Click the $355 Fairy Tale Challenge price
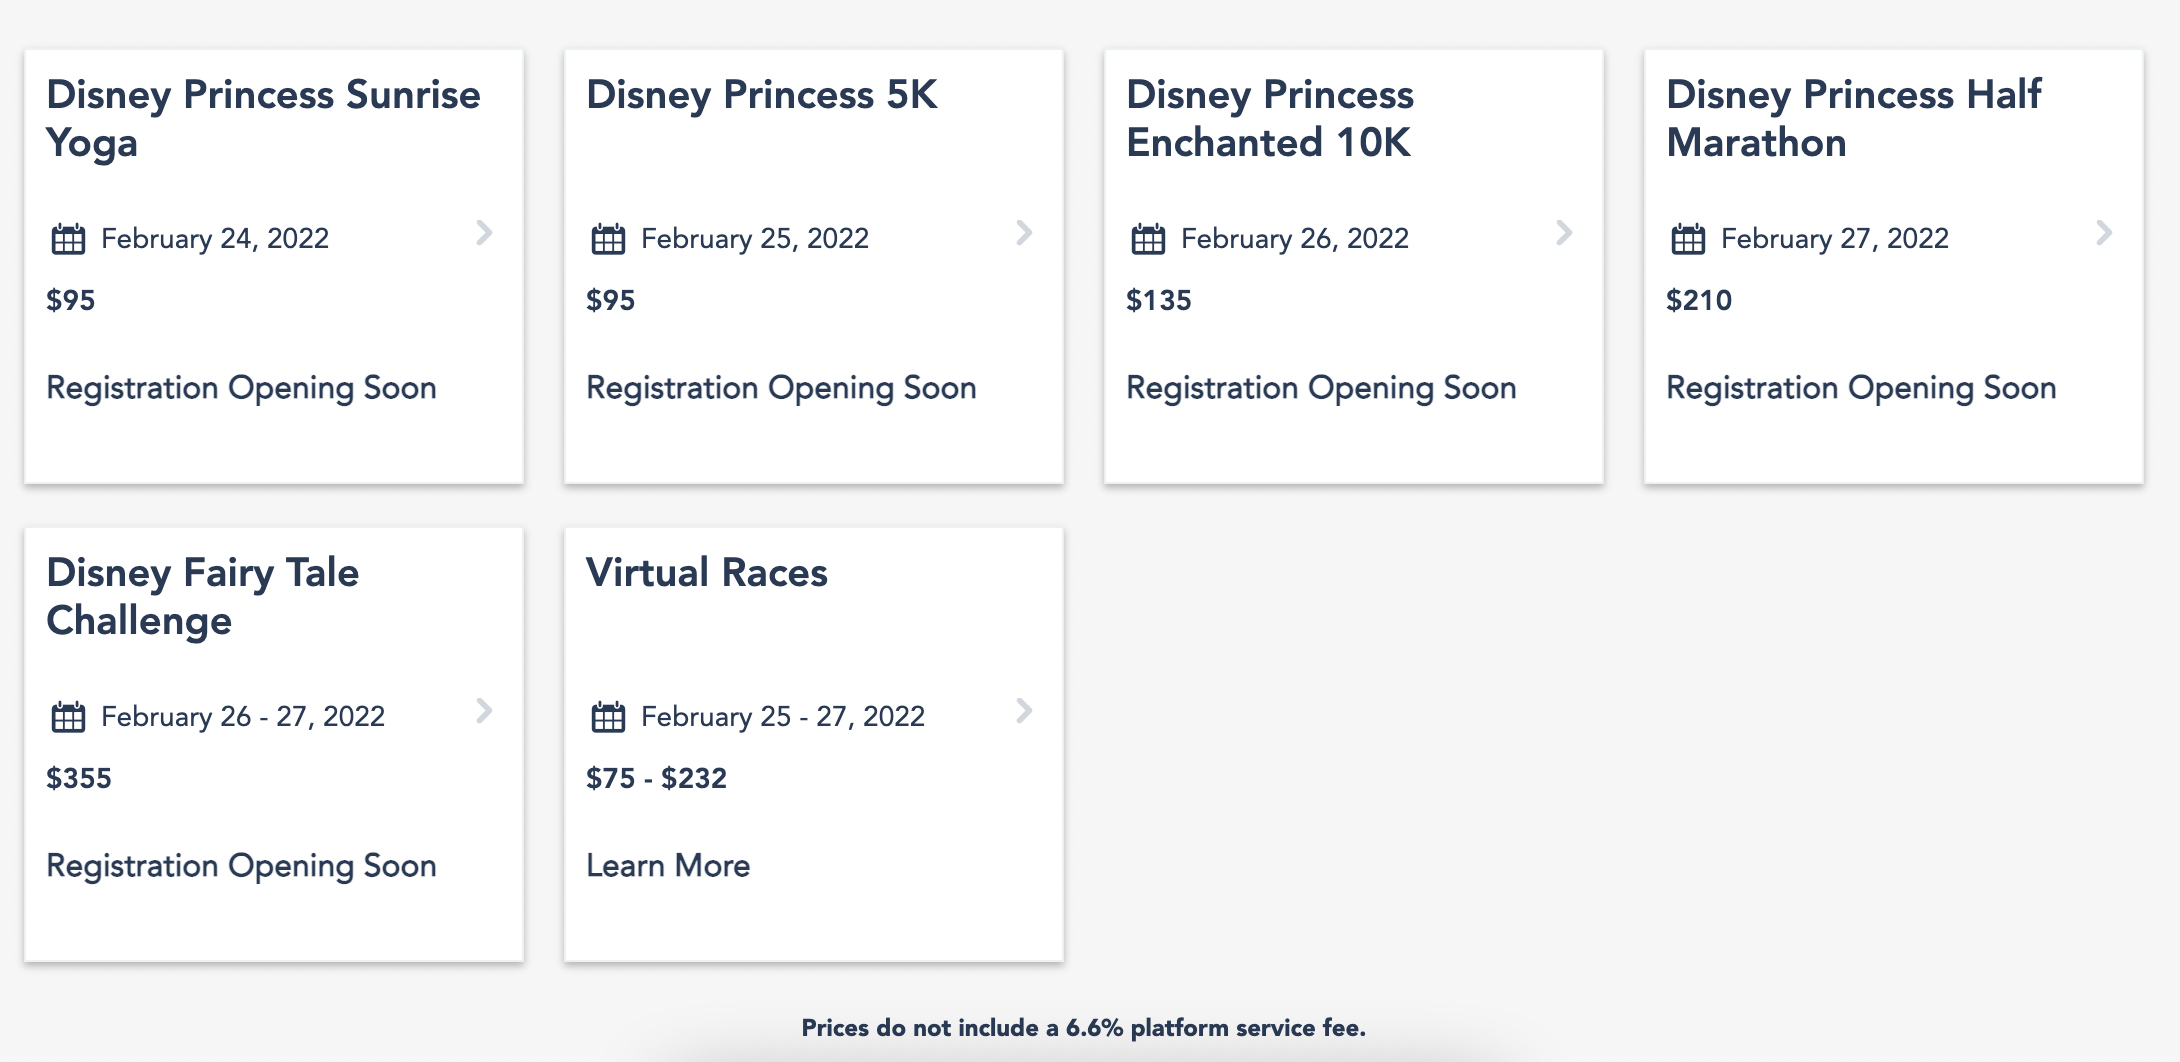The height and width of the screenshot is (1062, 2180). [79, 778]
